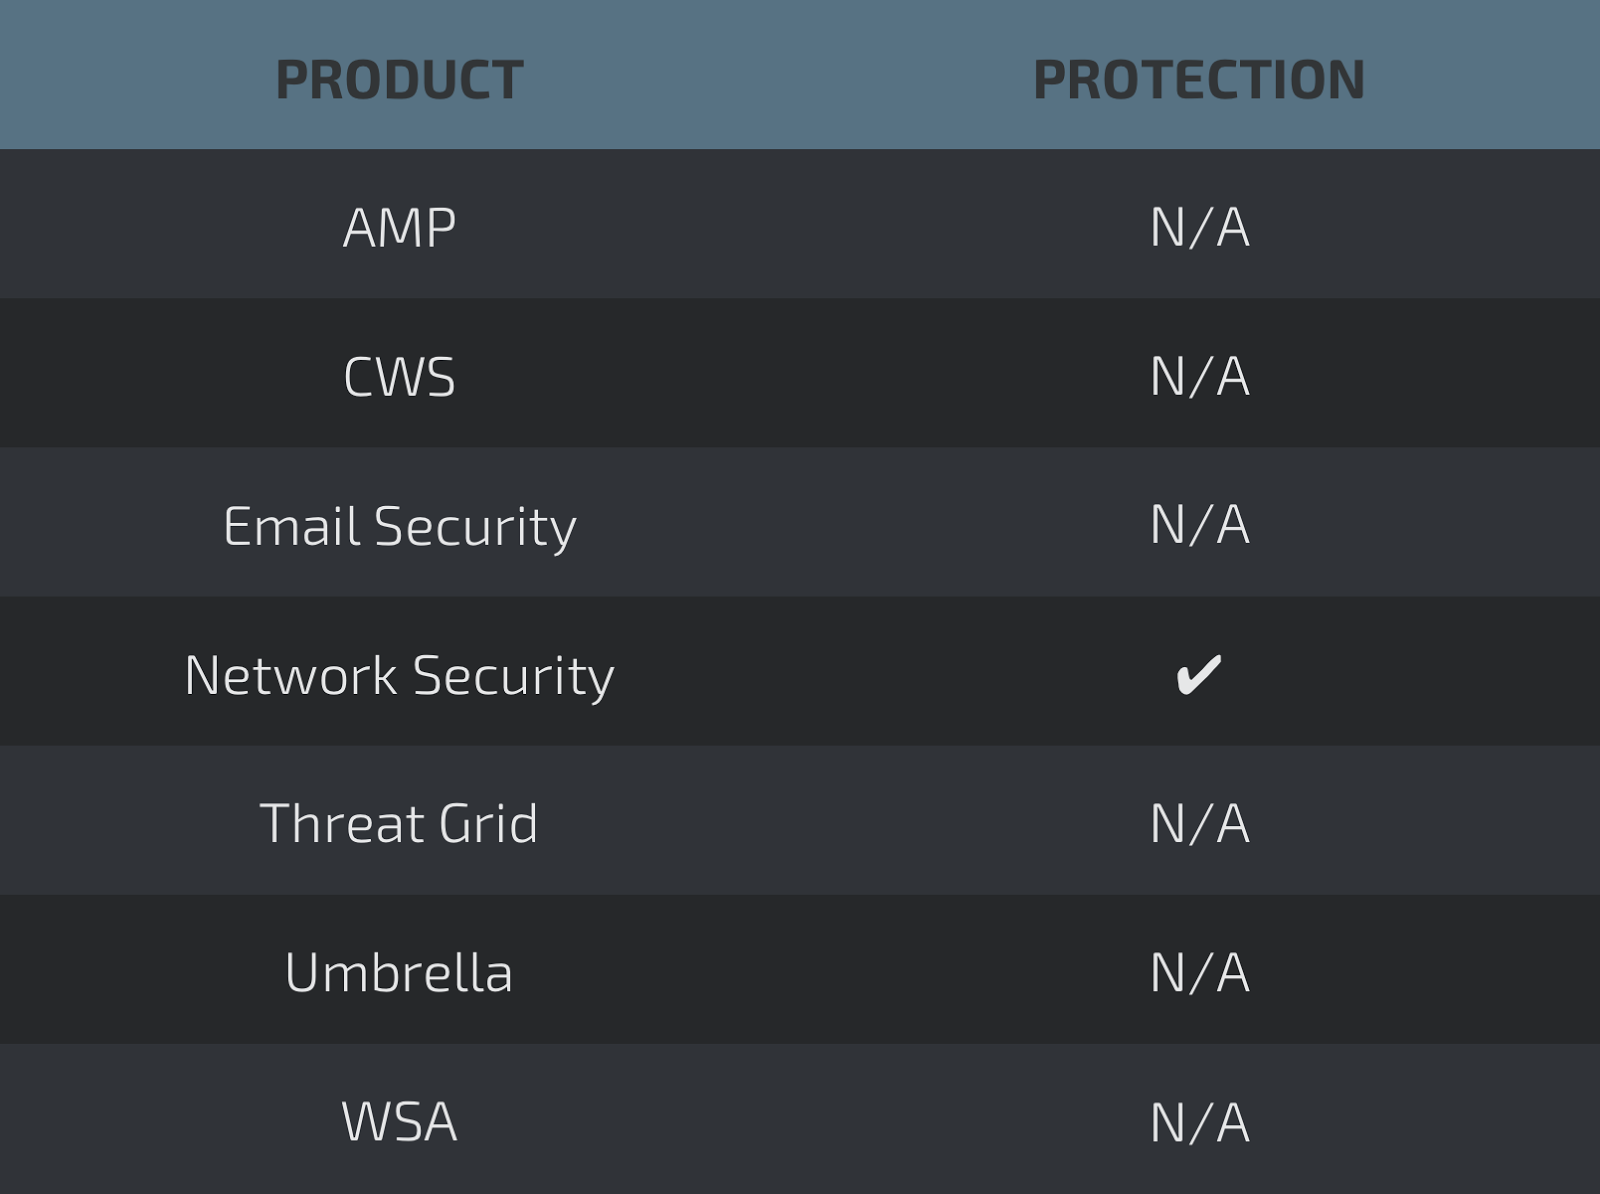1600x1194 pixels.
Task: Select the whole WSA table row
Action: (x=800, y=1121)
